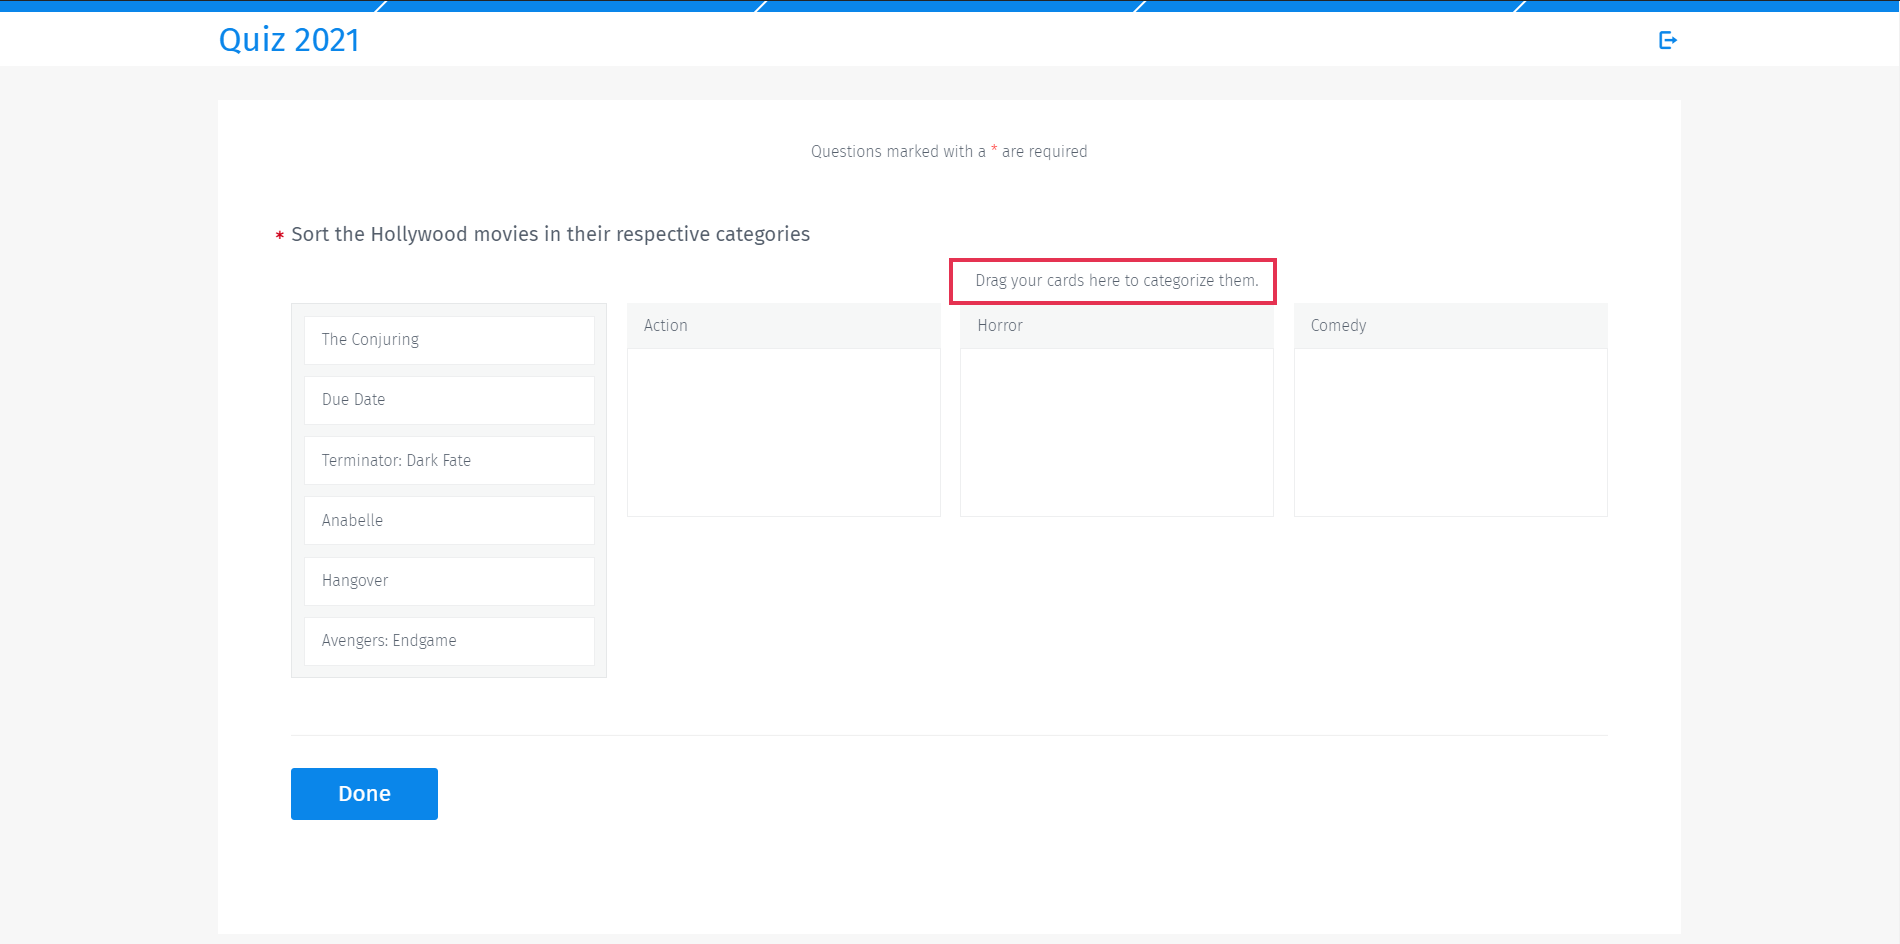Select the Hangover card
This screenshot has width=1900, height=944.
click(x=449, y=580)
